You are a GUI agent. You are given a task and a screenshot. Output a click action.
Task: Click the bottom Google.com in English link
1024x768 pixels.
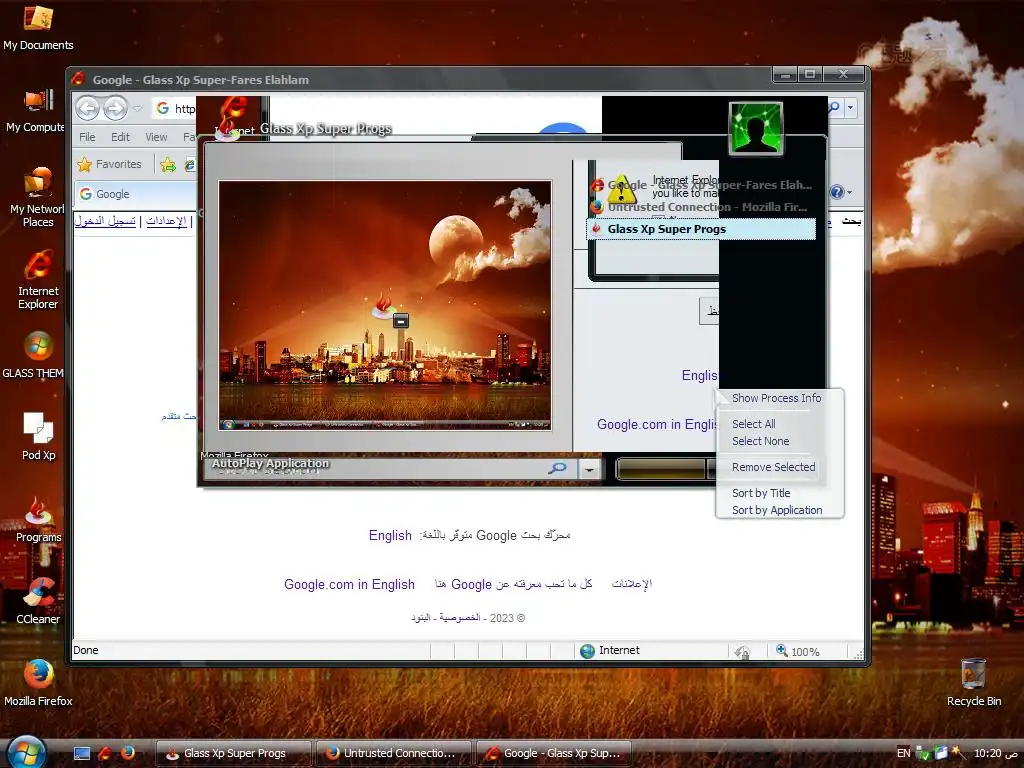click(349, 584)
